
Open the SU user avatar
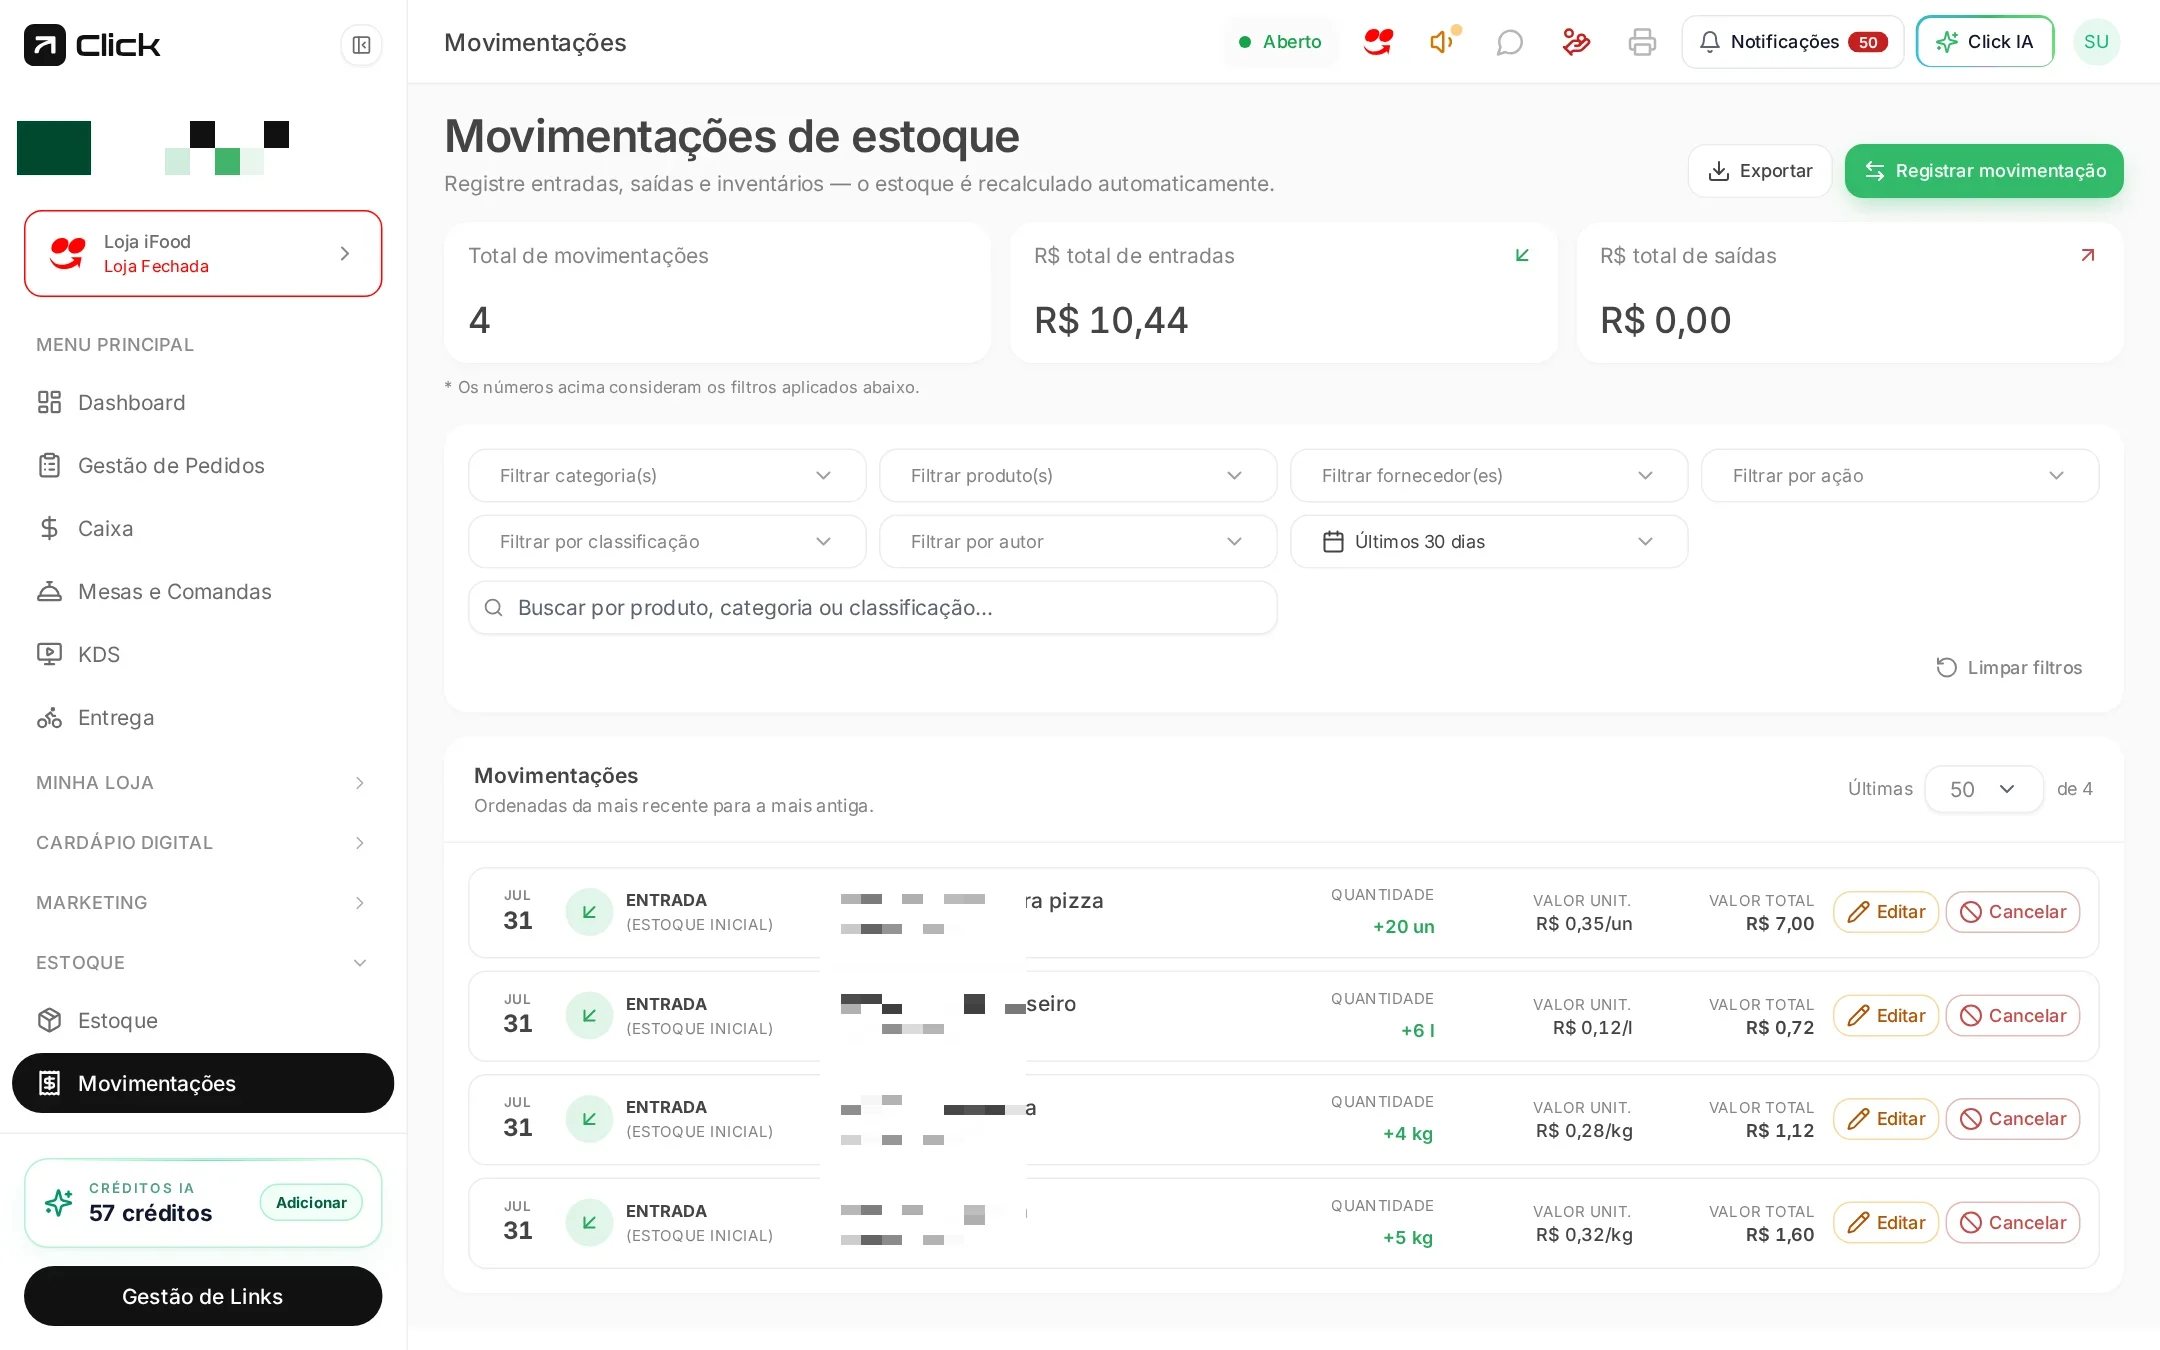point(2096,42)
